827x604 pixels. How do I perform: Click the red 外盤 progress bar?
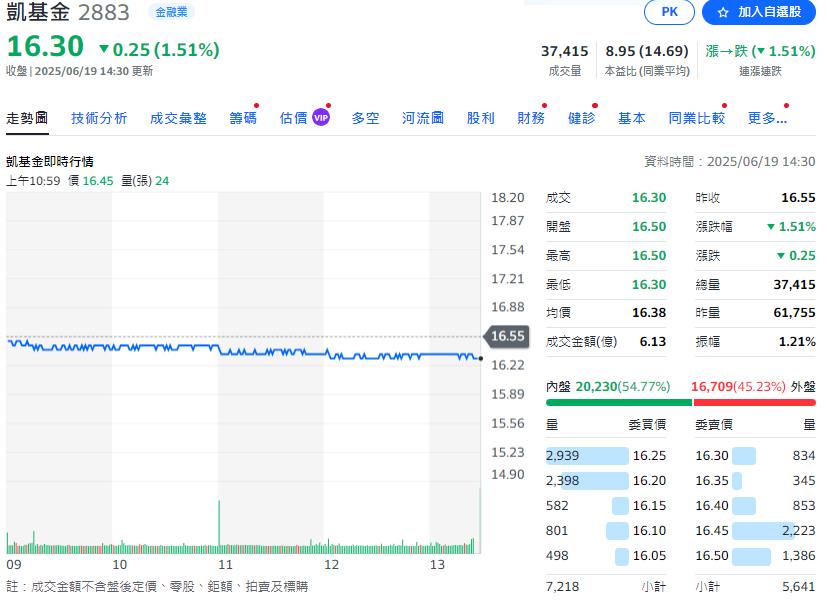click(x=754, y=402)
